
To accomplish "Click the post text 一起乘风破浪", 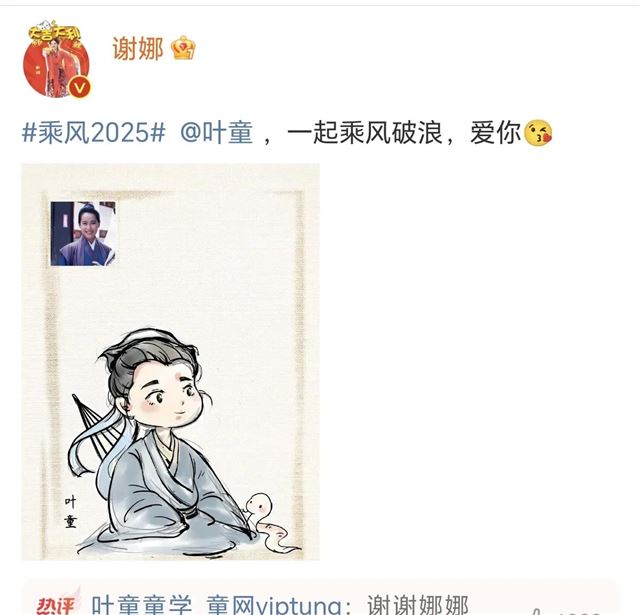I will [364, 133].
